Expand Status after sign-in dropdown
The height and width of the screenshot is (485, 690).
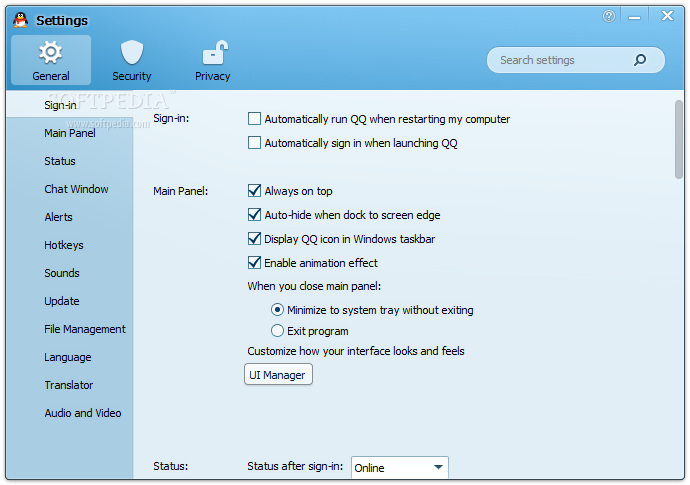click(400, 467)
